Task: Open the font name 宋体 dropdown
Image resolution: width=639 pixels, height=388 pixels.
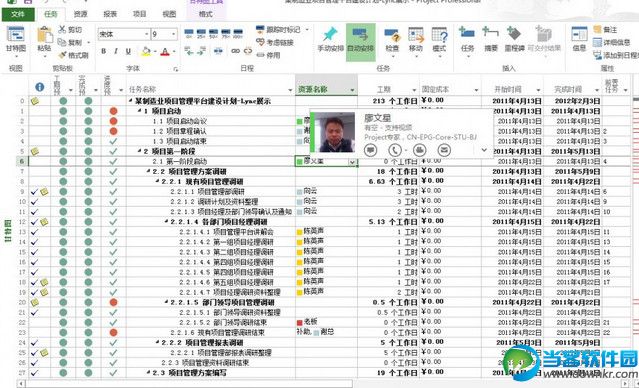Action: coord(146,34)
